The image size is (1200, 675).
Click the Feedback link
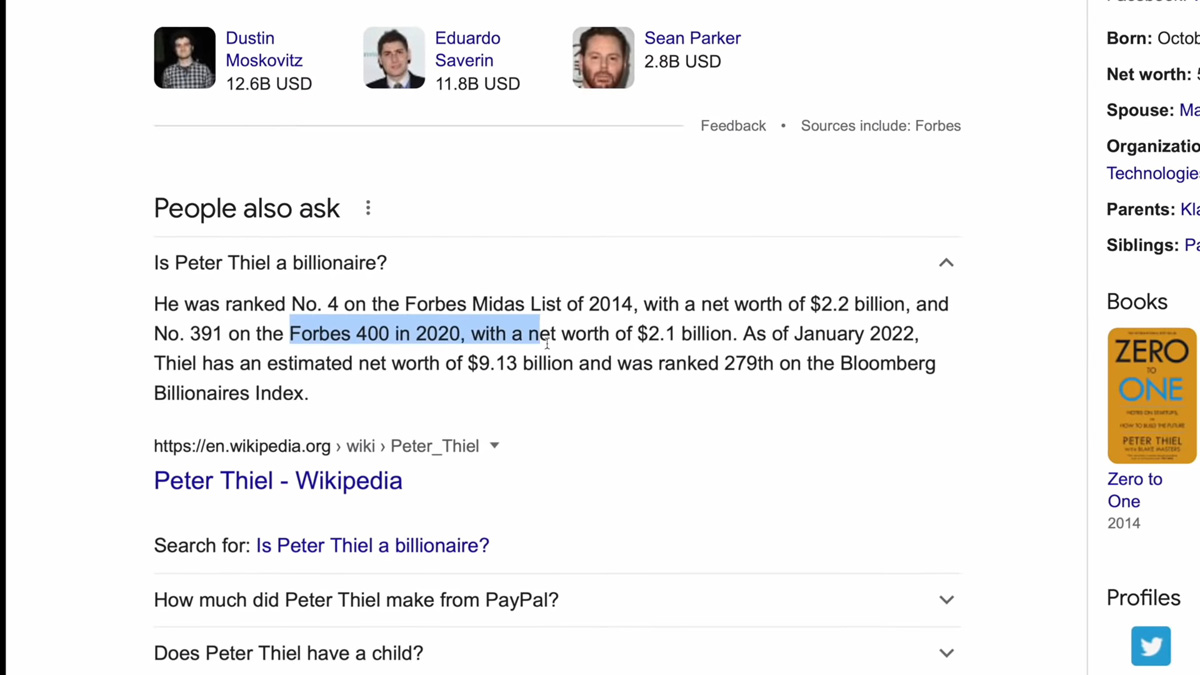click(733, 126)
